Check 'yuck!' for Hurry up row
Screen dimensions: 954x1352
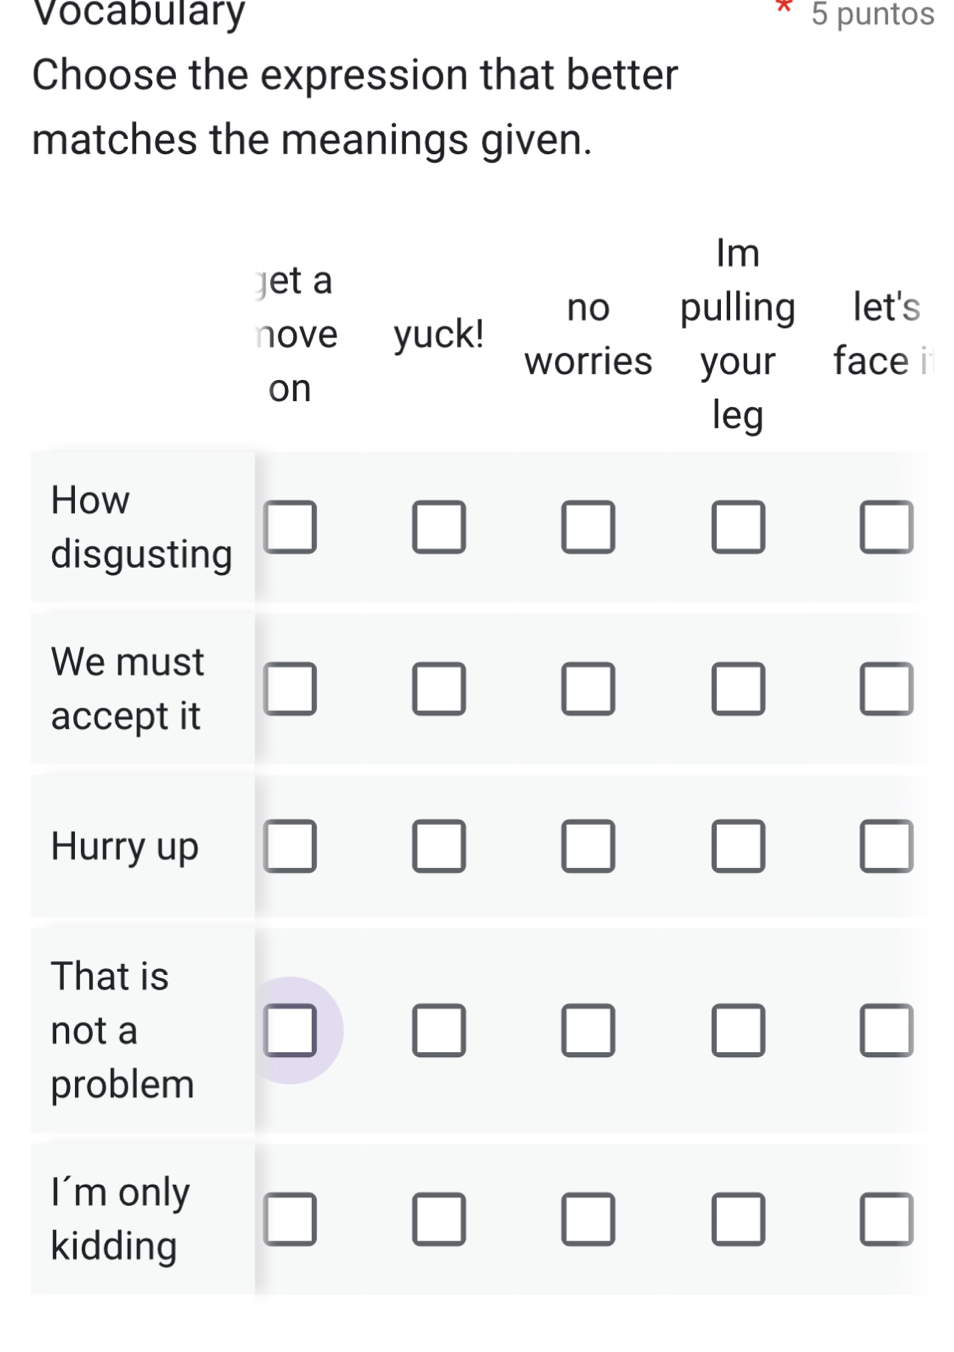pyautogui.click(x=439, y=846)
